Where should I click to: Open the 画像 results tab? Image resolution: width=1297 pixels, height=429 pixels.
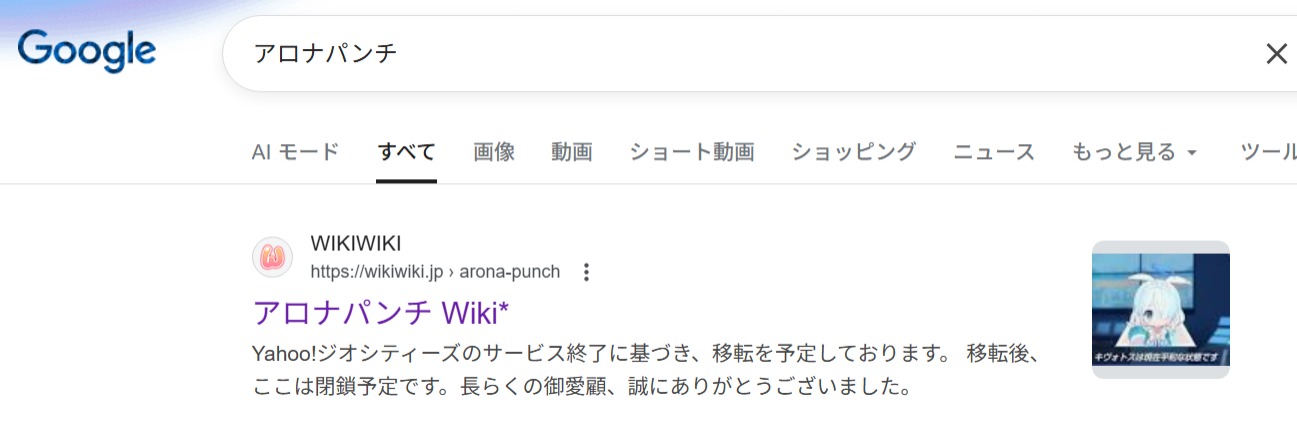tap(494, 152)
